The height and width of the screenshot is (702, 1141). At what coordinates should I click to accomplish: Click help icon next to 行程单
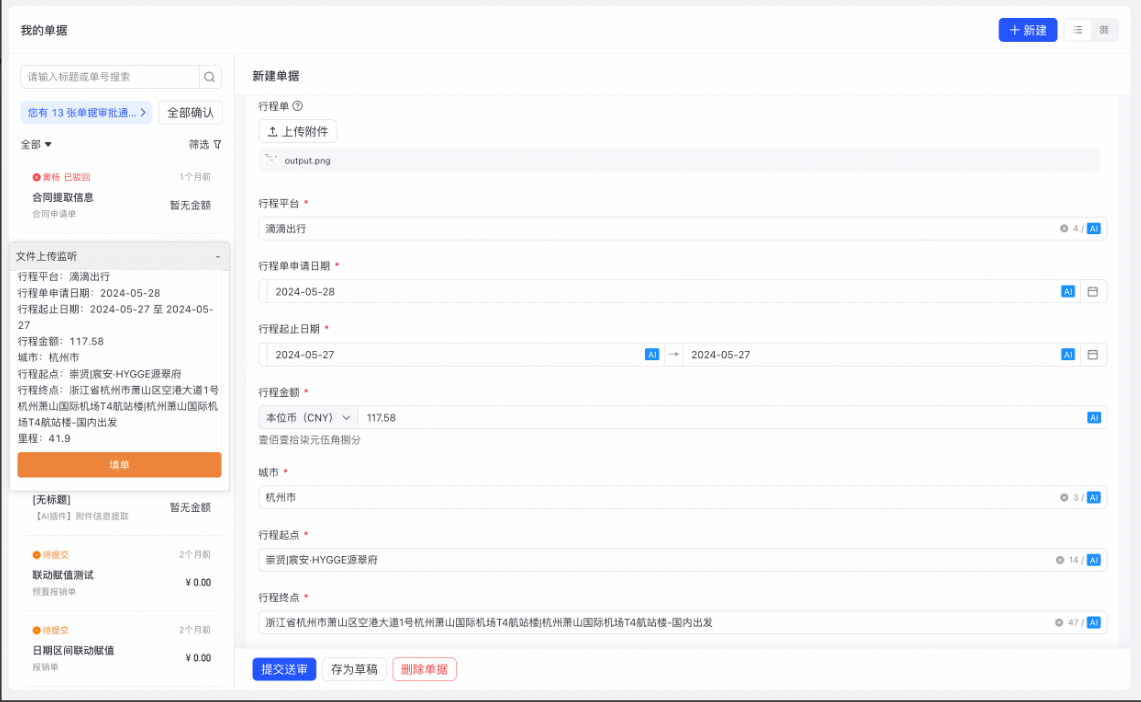click(297, 106)
